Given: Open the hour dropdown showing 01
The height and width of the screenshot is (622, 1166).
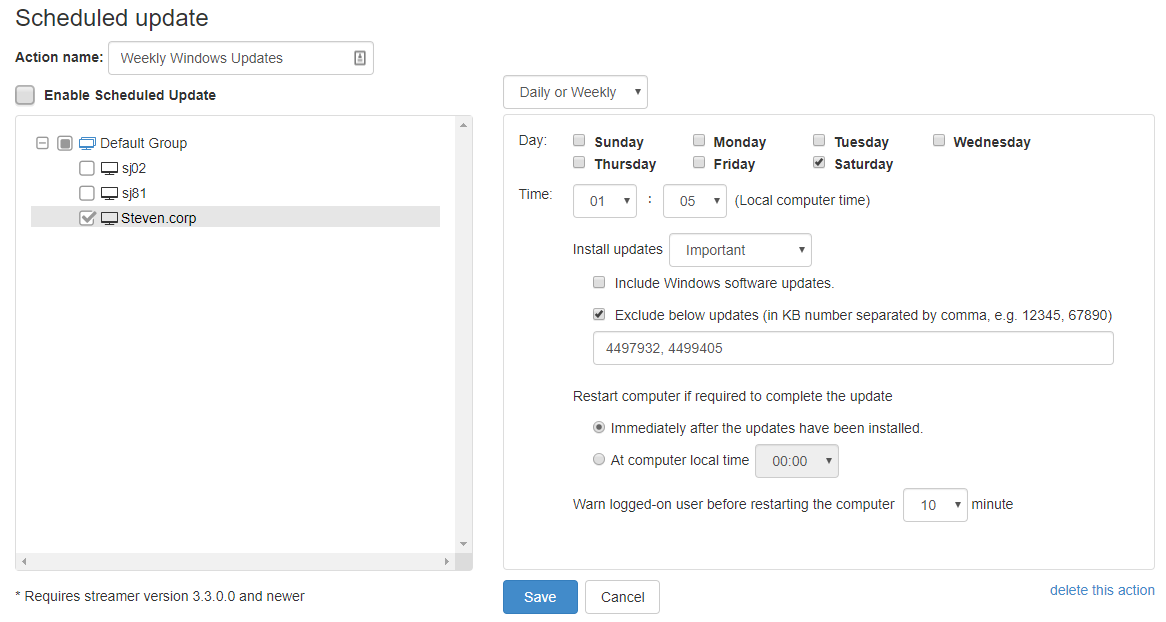Looking at the screenshot, I should point(605,201).
